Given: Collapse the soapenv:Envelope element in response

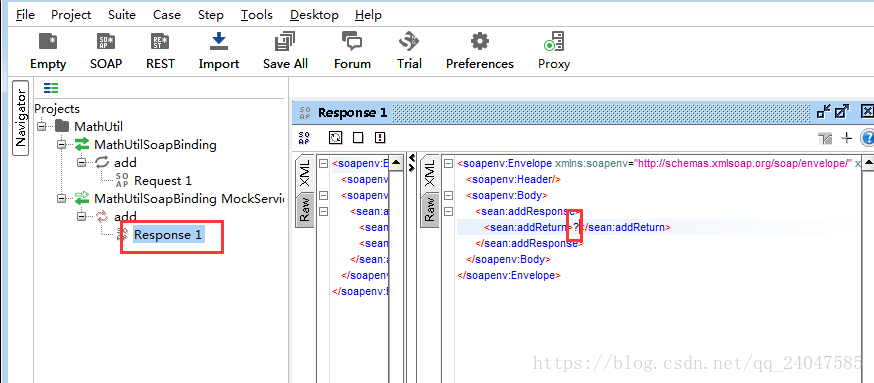Looking at the screenshot, I should 448,164.
